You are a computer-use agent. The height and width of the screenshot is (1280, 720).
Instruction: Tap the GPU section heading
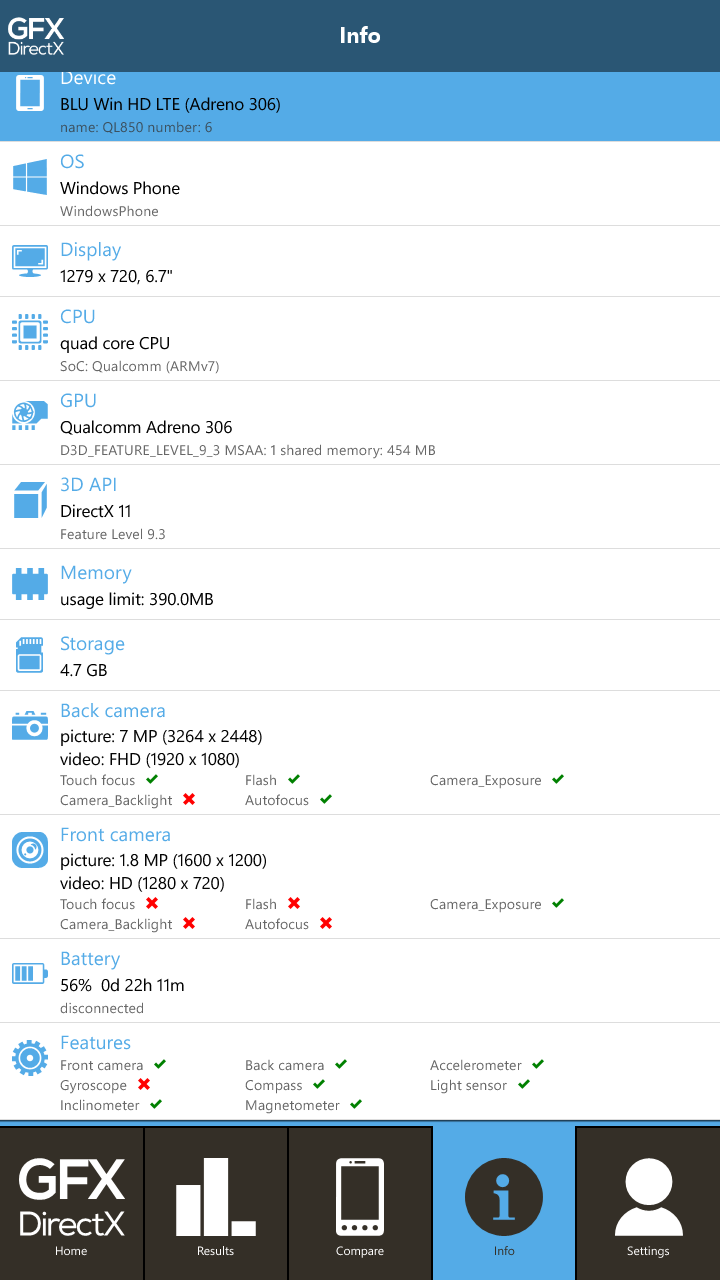tap(78, 401)
